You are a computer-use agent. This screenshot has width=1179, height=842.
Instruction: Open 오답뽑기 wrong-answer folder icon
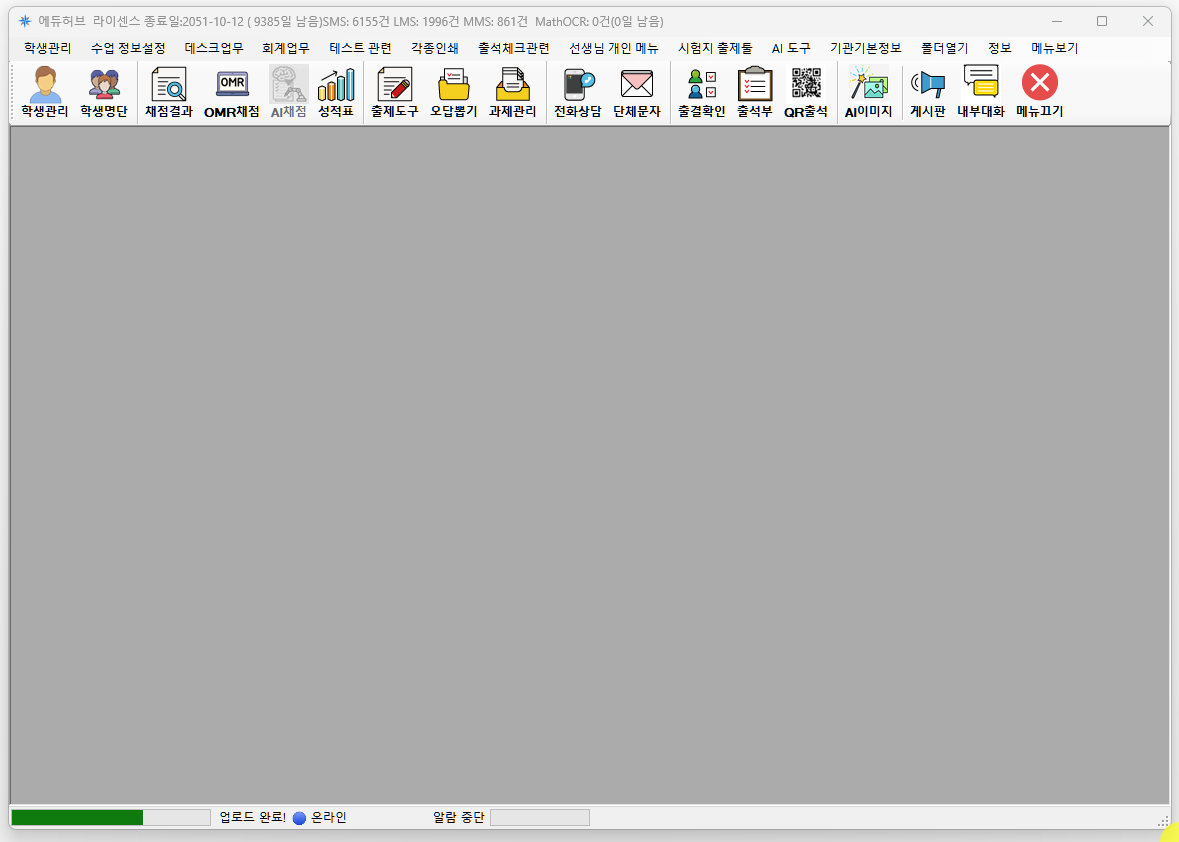tap(454, 92)
